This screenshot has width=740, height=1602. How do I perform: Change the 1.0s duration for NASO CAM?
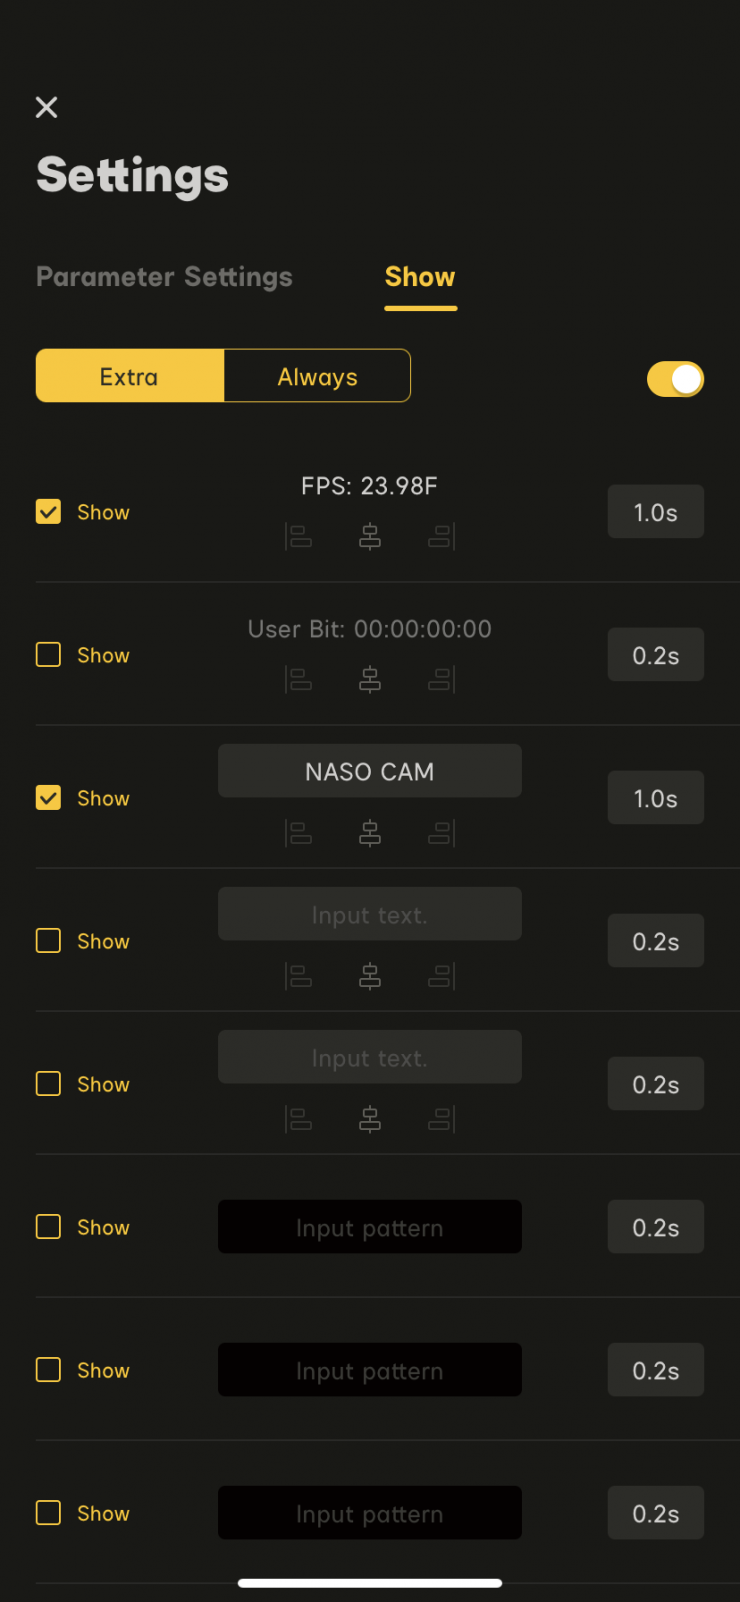coord(655,798)
